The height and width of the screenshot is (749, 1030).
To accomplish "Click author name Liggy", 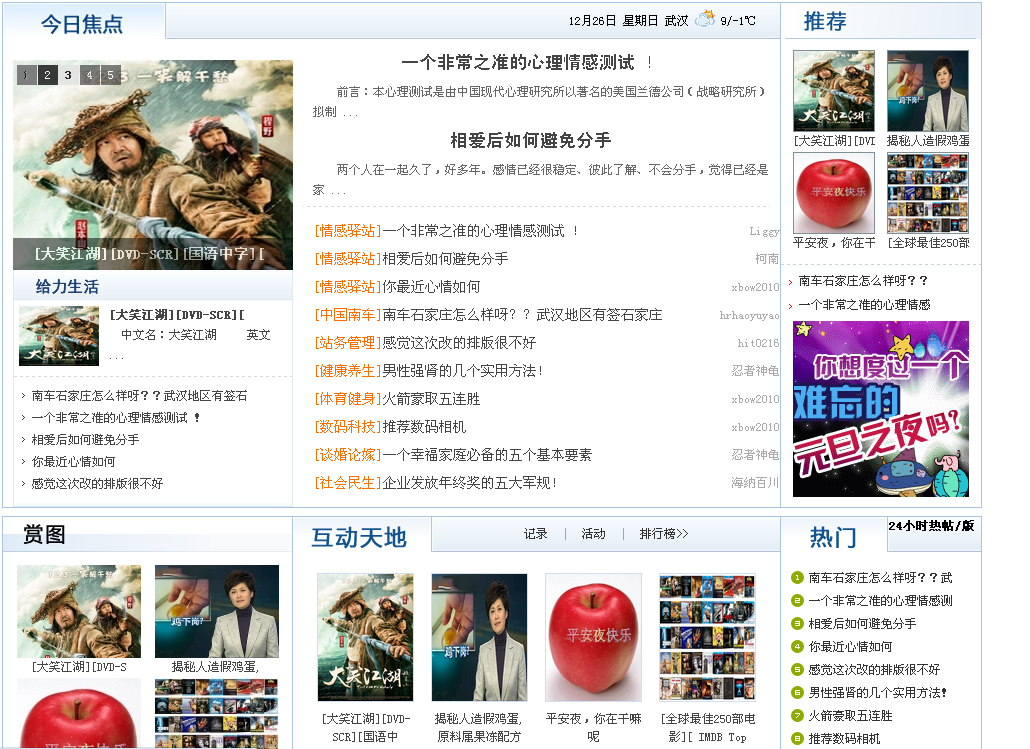I will click(764, 231).
